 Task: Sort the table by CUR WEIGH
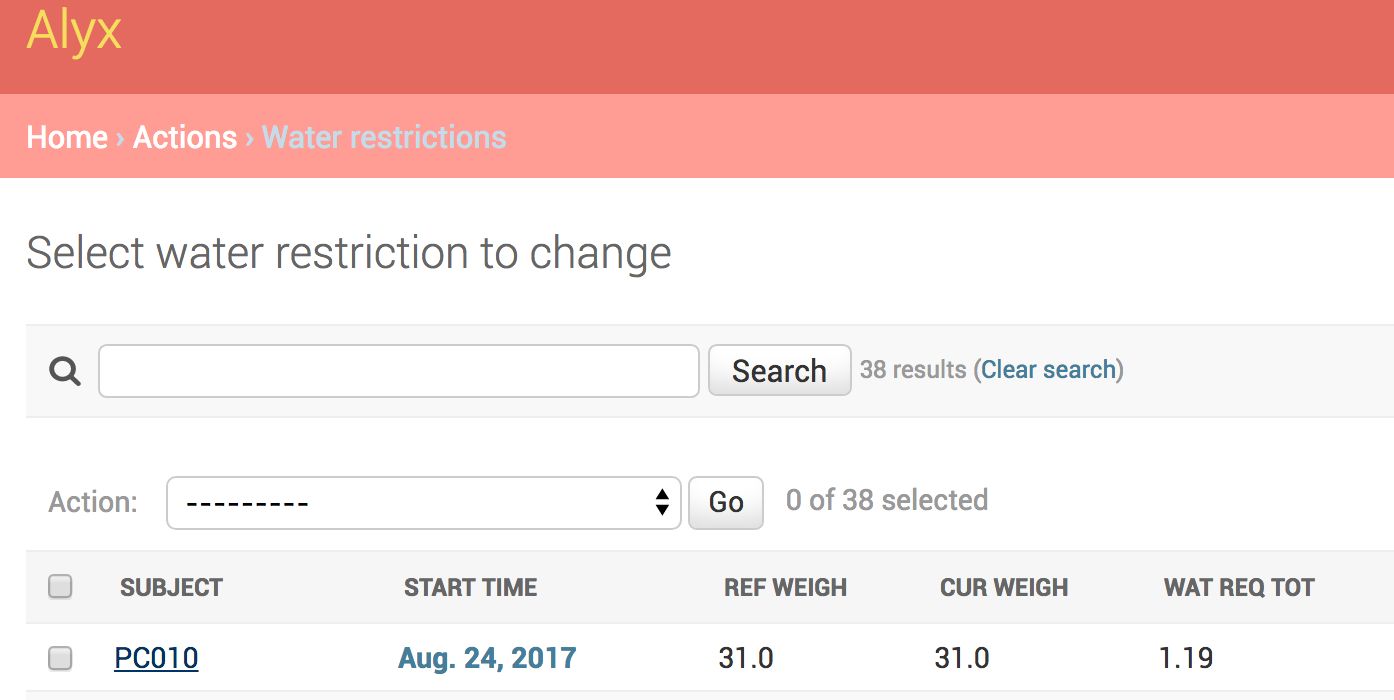tap(1004, 587)
